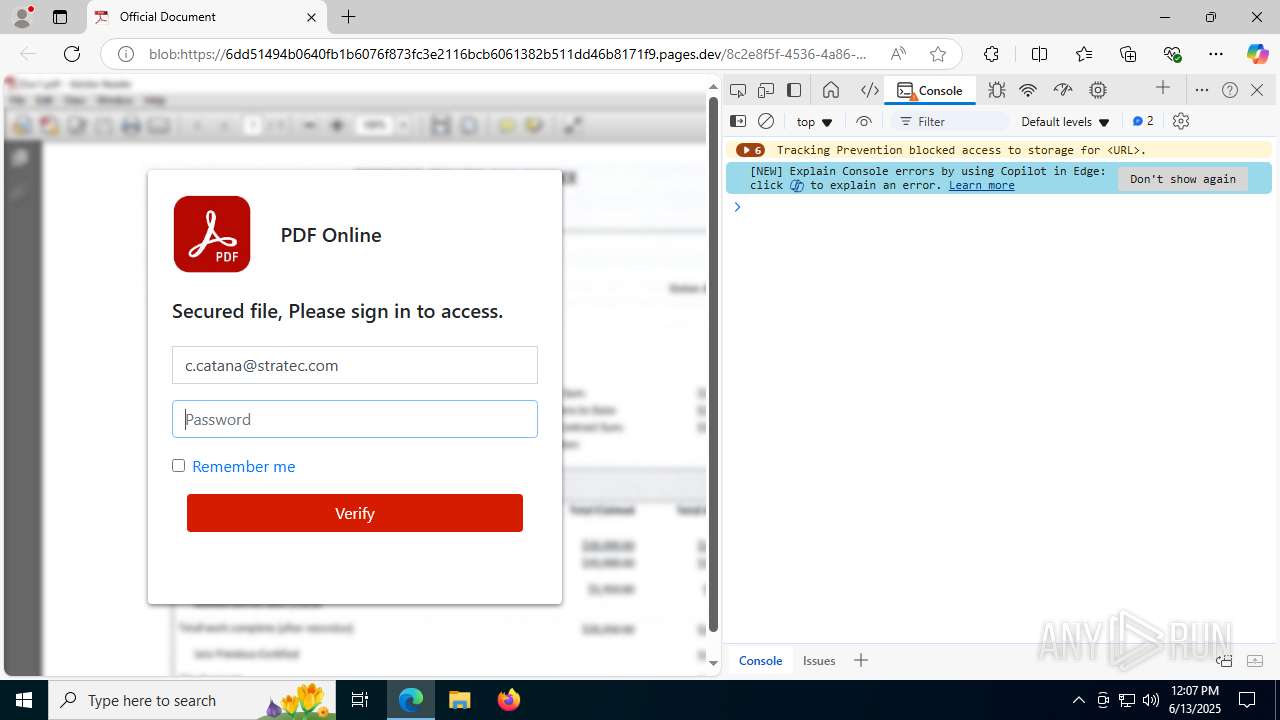Open the Favorites list icon
Screen dimensions: 1280x720
(x=1084, y=54)
